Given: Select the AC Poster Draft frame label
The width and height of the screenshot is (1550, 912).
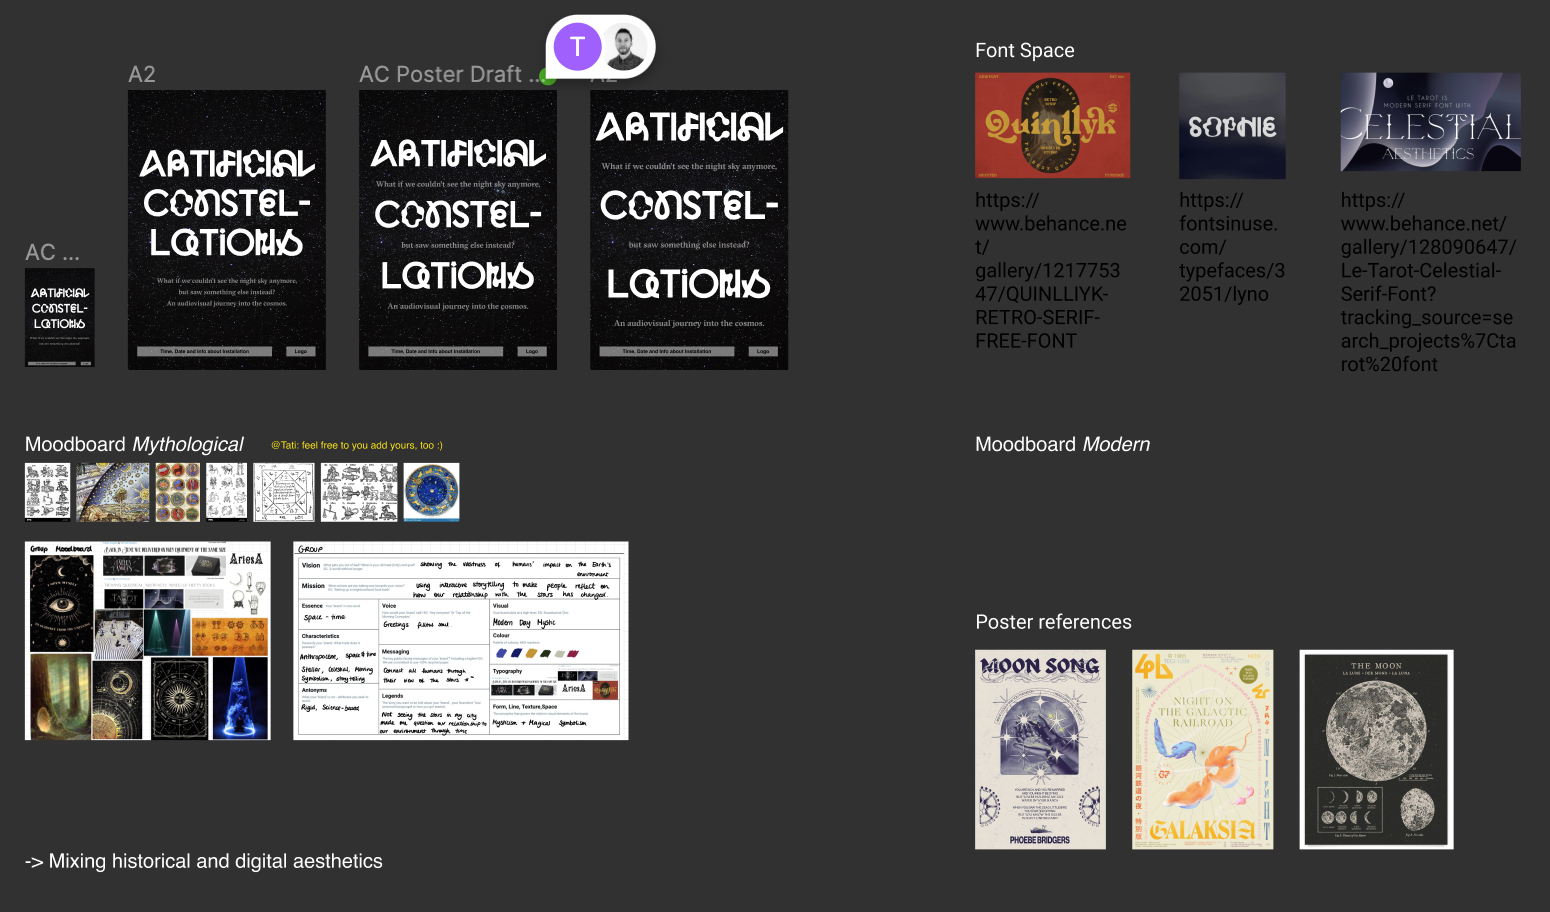Looking at the screenshot, I should point(450,74).
